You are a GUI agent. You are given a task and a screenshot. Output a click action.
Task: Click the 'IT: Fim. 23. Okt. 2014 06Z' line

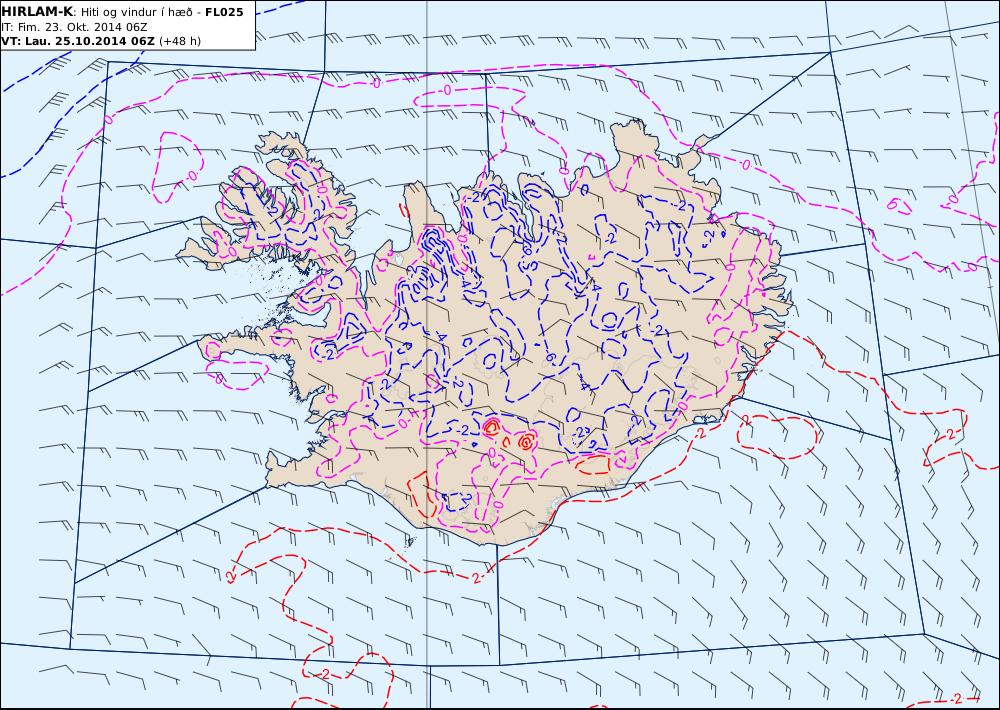click(x=73, y=27)
